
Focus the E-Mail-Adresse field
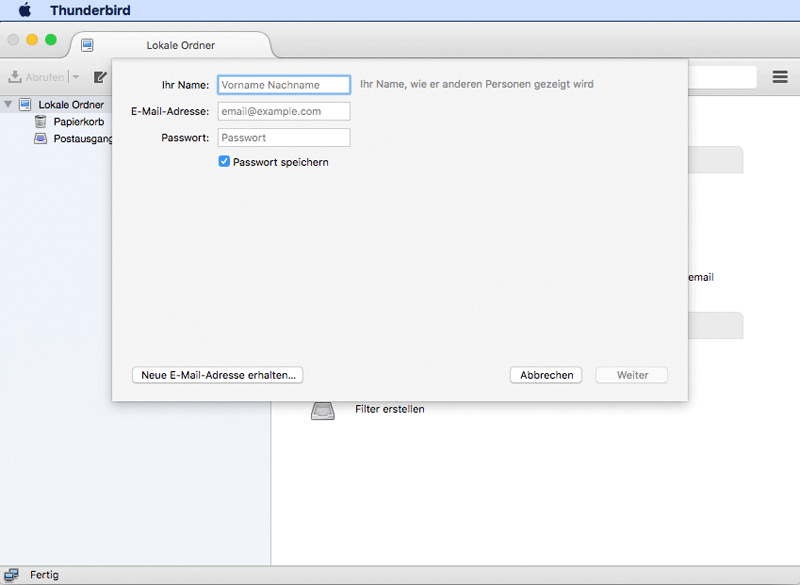click(x=284, y=111)
